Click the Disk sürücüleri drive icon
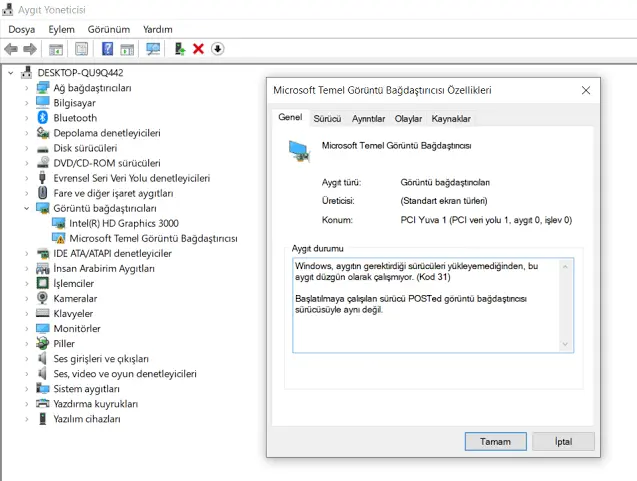 42,149
